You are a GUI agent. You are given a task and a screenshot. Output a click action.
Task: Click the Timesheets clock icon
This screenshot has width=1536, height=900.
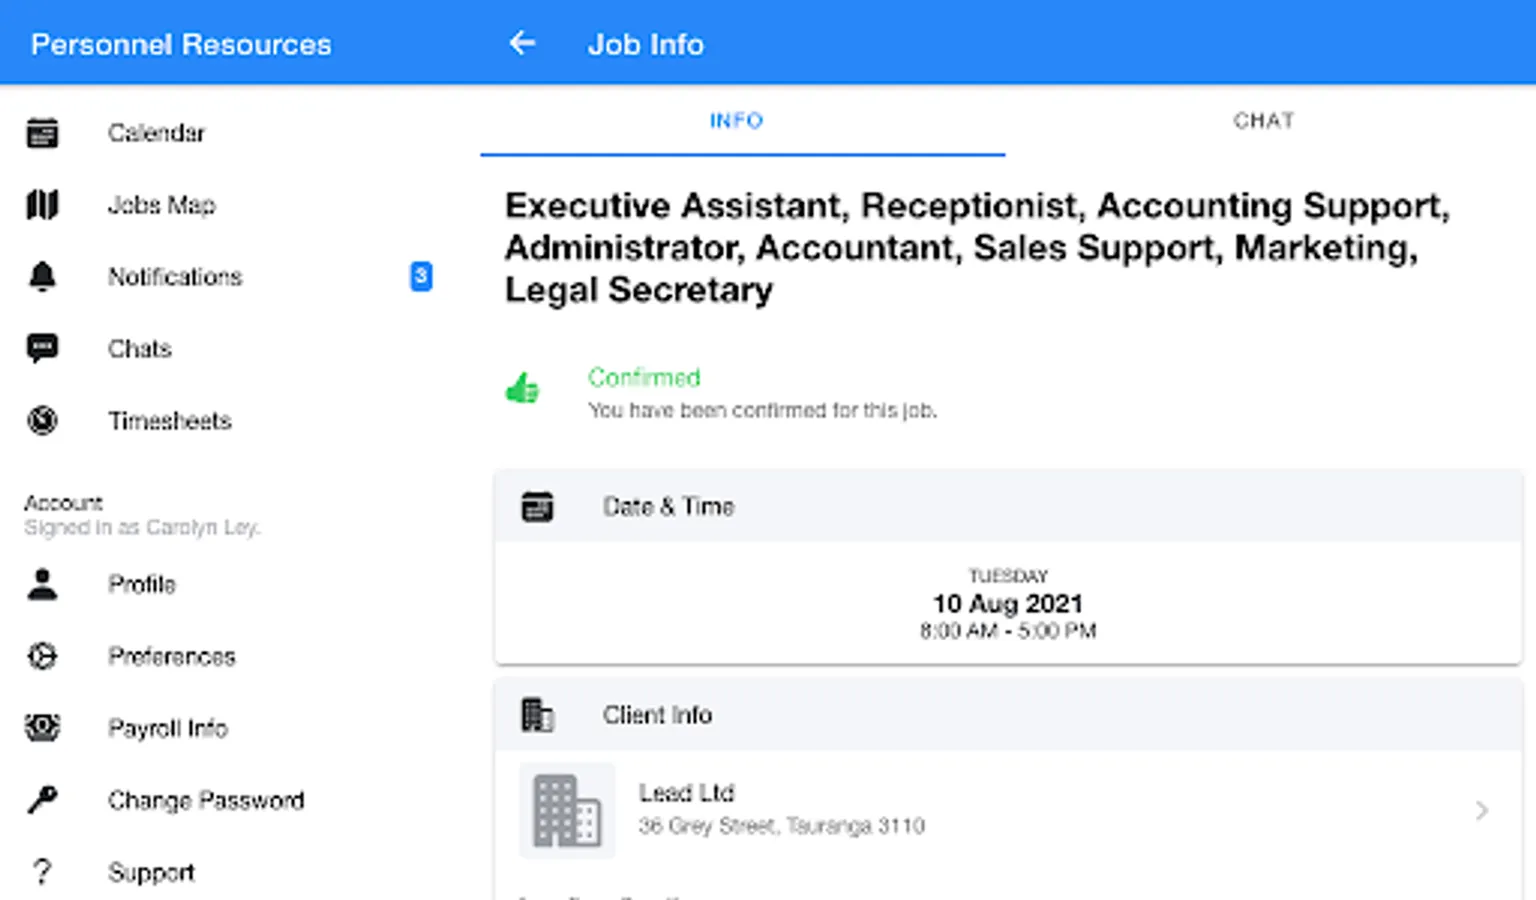pyautogui.click(x=42, y=421)
